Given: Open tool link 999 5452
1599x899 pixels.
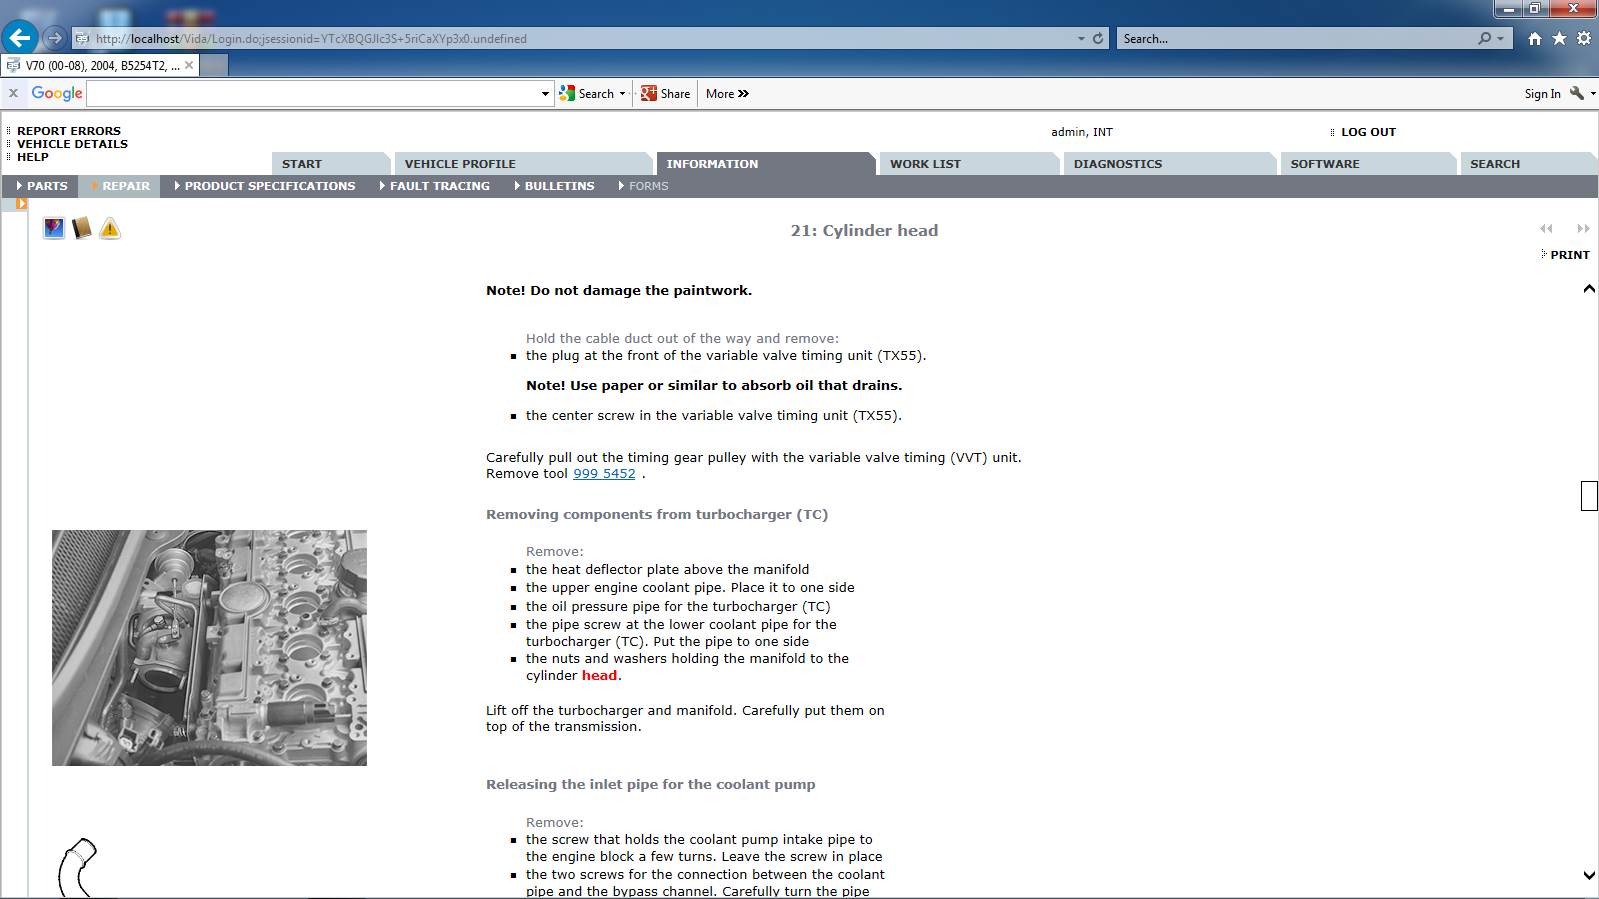Looking at the screenshot, I should pyautogui.click(x=604, y=474).
